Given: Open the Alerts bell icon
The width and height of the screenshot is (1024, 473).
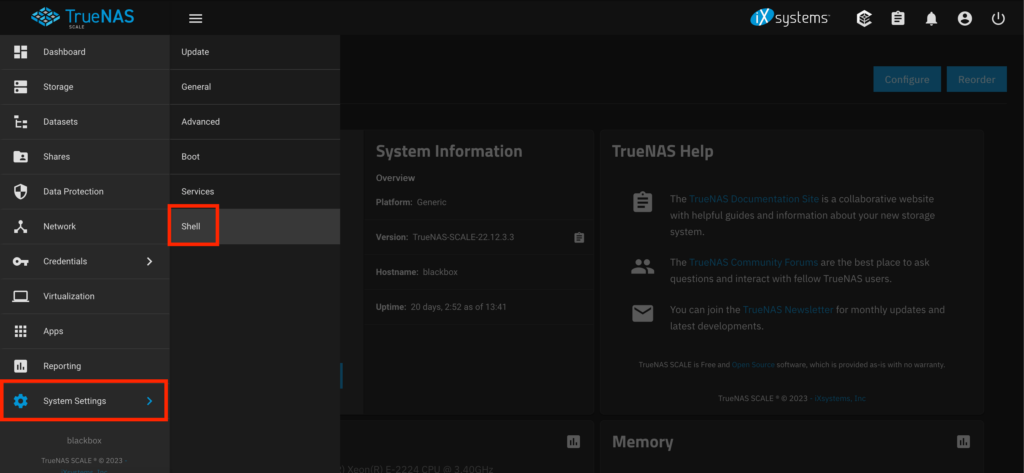Looking at the screenshot, I should click(931, 19).
